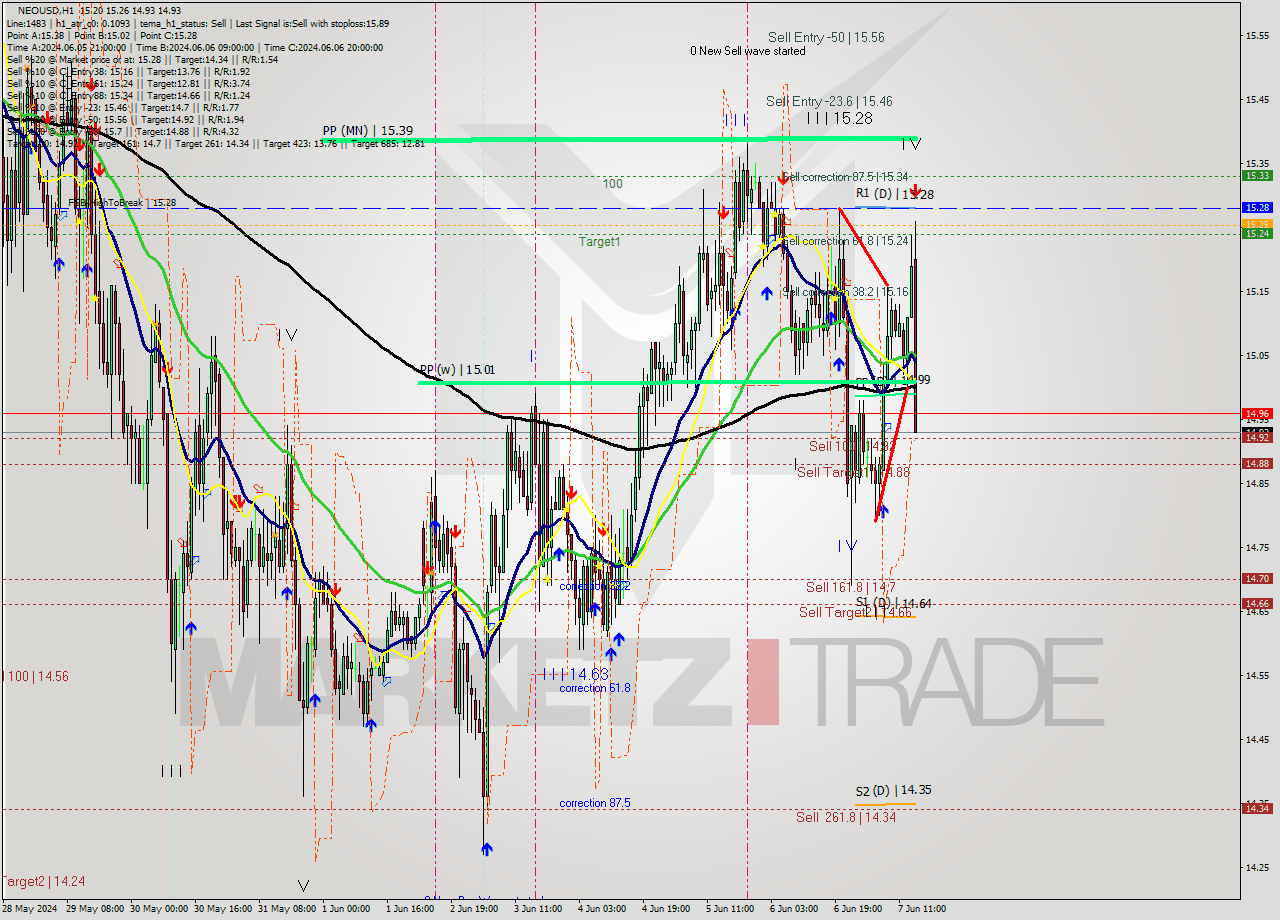
Task: Click the 'I I I 15.28' wave label
Action: 840,118
